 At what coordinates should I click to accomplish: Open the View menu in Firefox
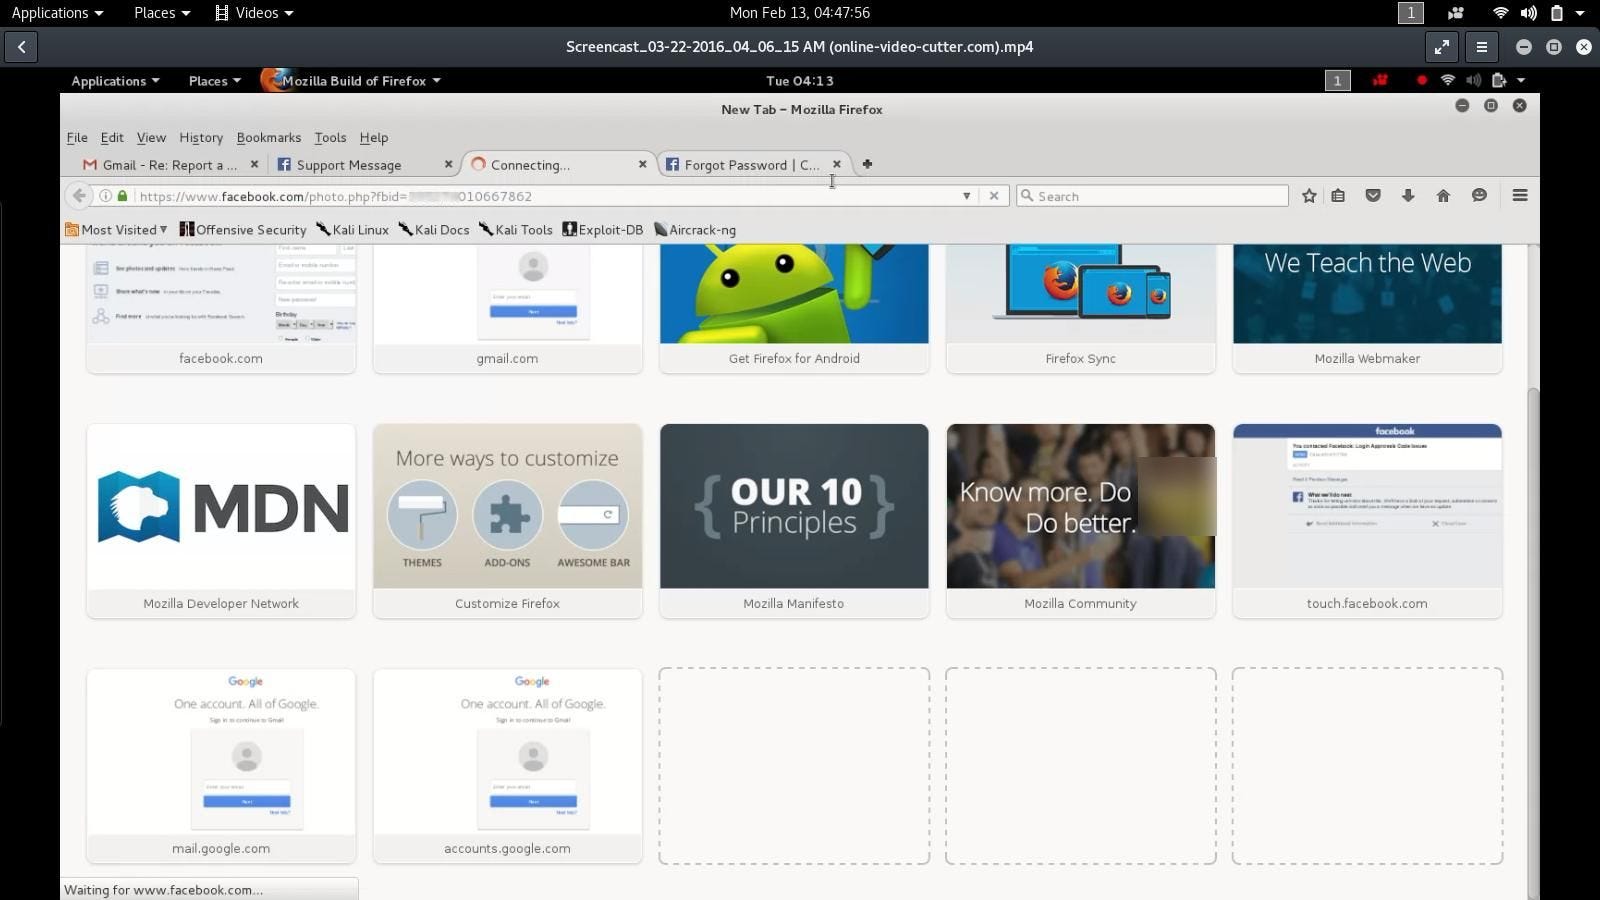151,138
